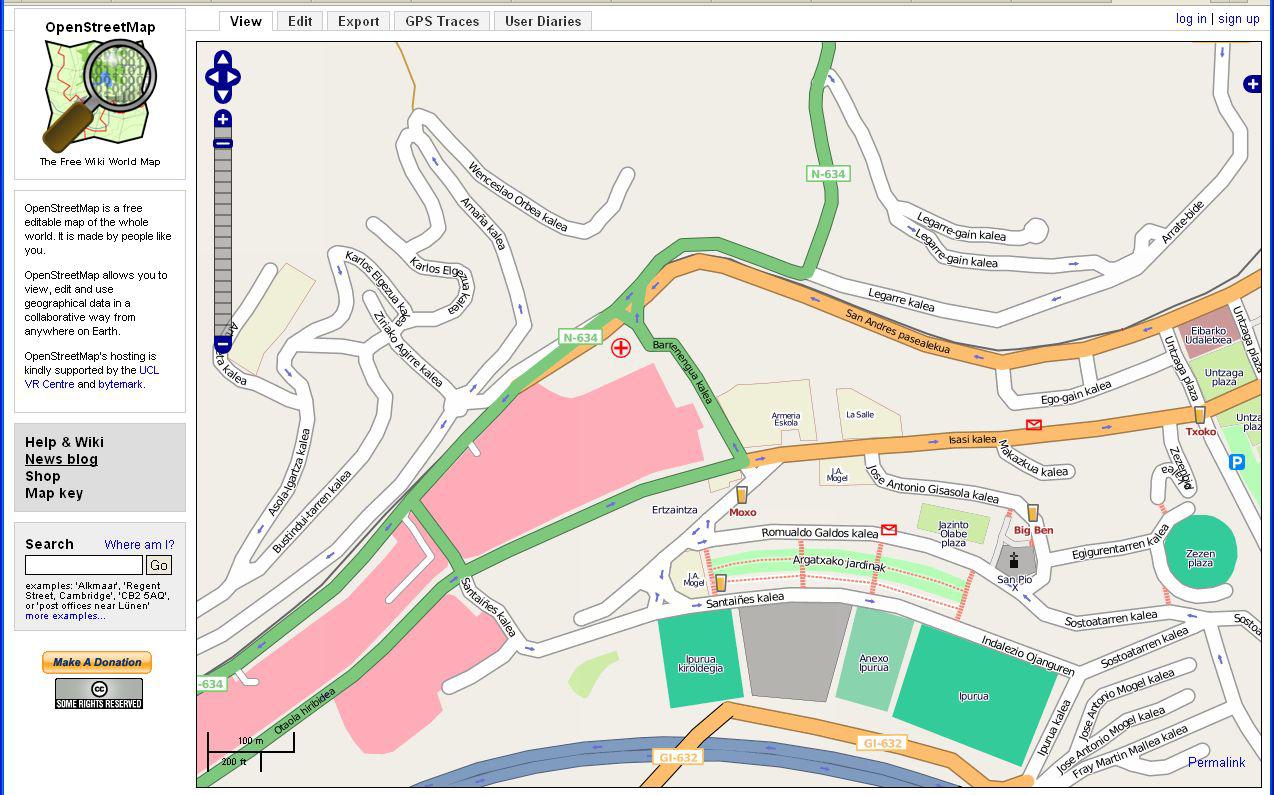This screenshot has width=1274, height=795.
Task: Open the log in link
Action: pos(1191,19)
